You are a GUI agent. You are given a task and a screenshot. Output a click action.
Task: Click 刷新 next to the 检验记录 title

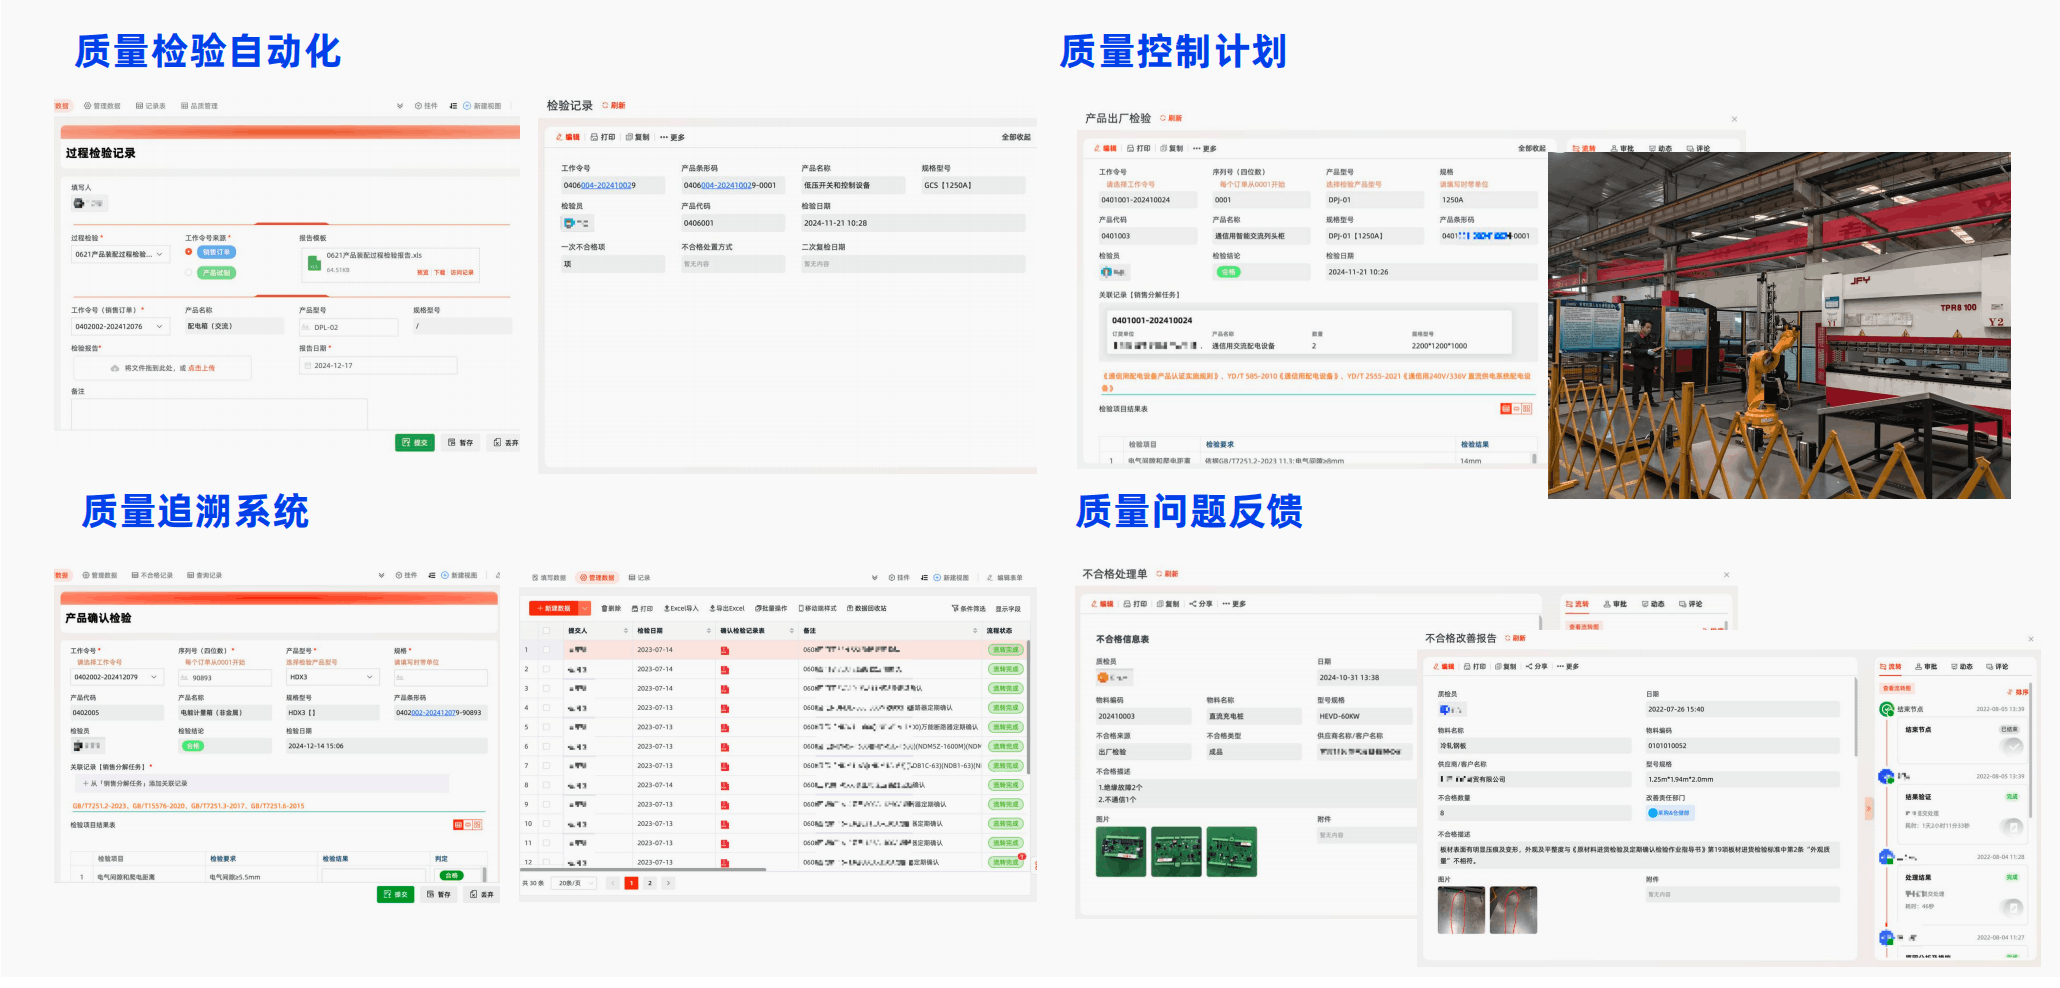pyautogui.click(x=614, y=105)
